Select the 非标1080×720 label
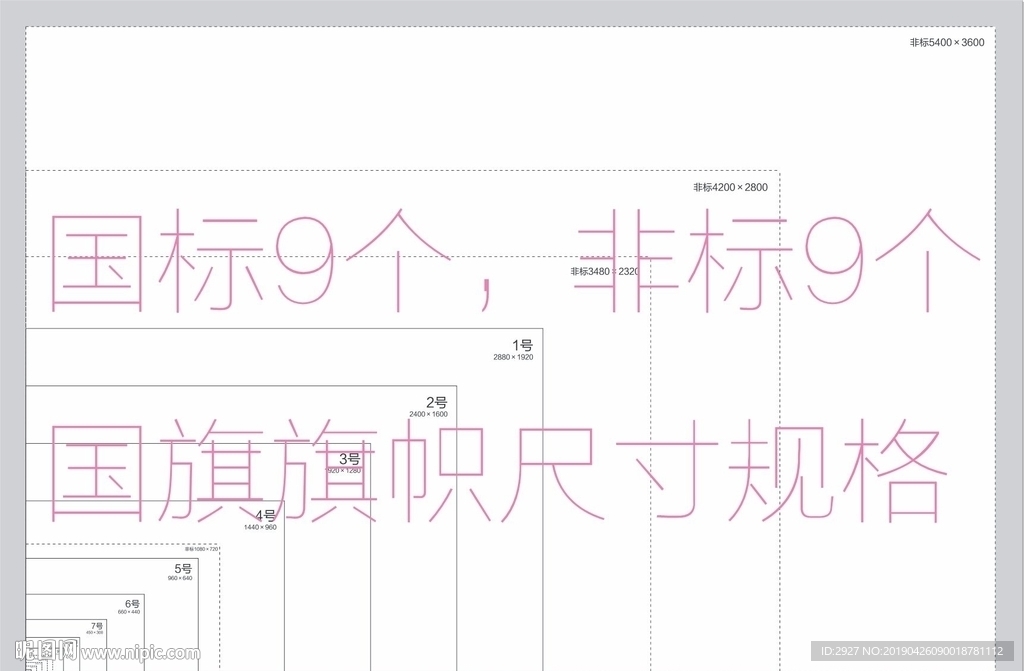Screen dimensions: 1024x671 coord(201,549)
